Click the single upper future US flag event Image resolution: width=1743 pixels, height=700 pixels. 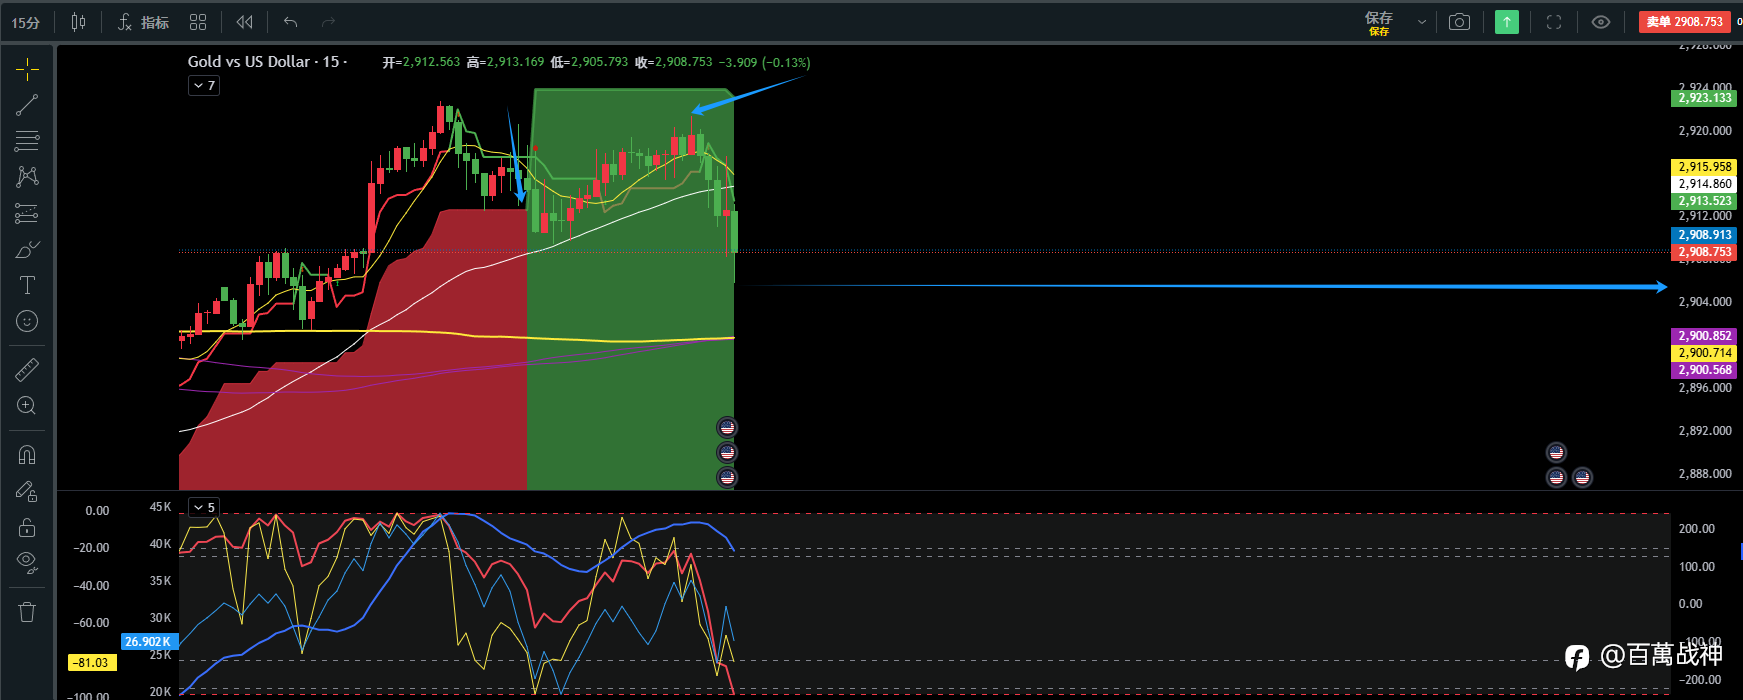coord(1556,452)
